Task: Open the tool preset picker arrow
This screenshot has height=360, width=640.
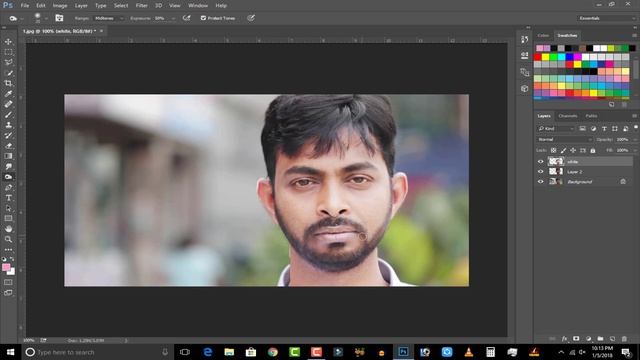Action: (22, 18)
